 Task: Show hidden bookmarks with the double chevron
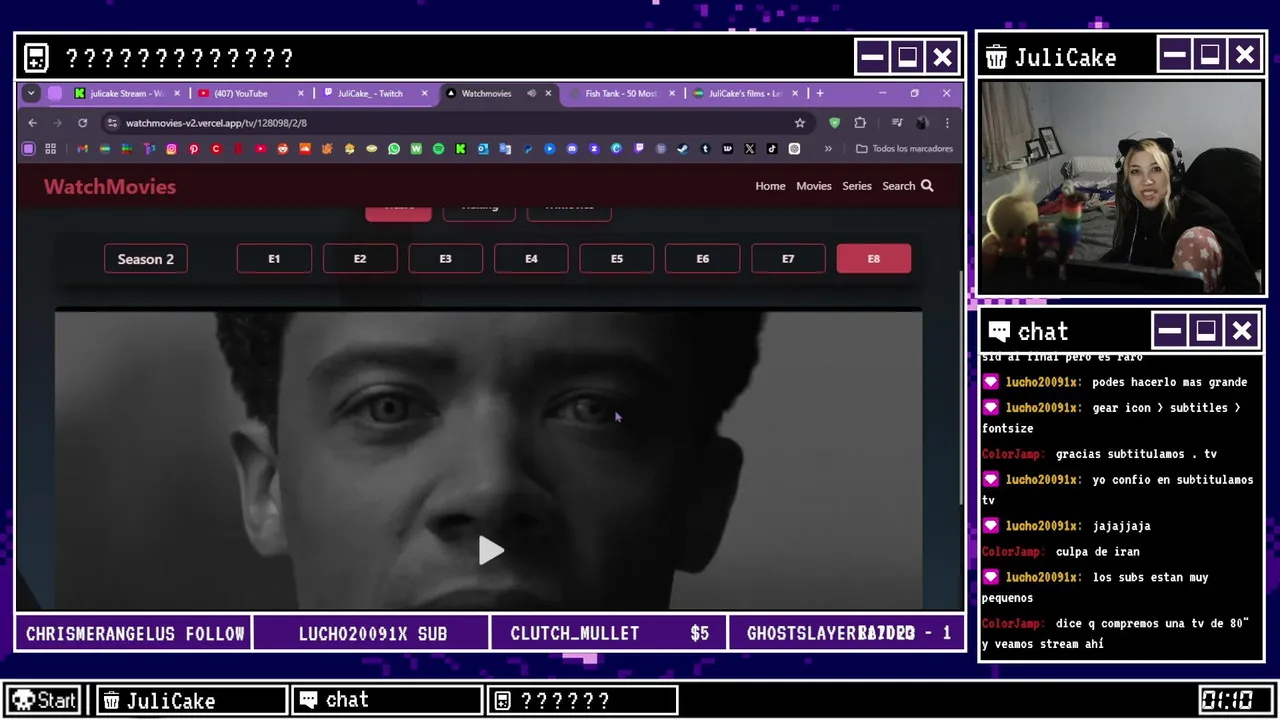828,149
